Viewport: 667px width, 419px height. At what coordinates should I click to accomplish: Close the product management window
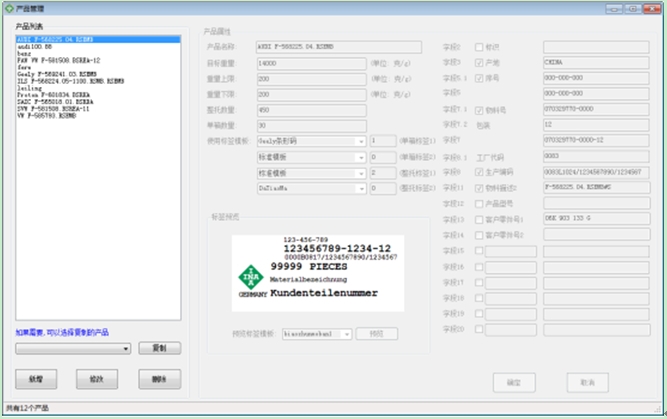650,8
